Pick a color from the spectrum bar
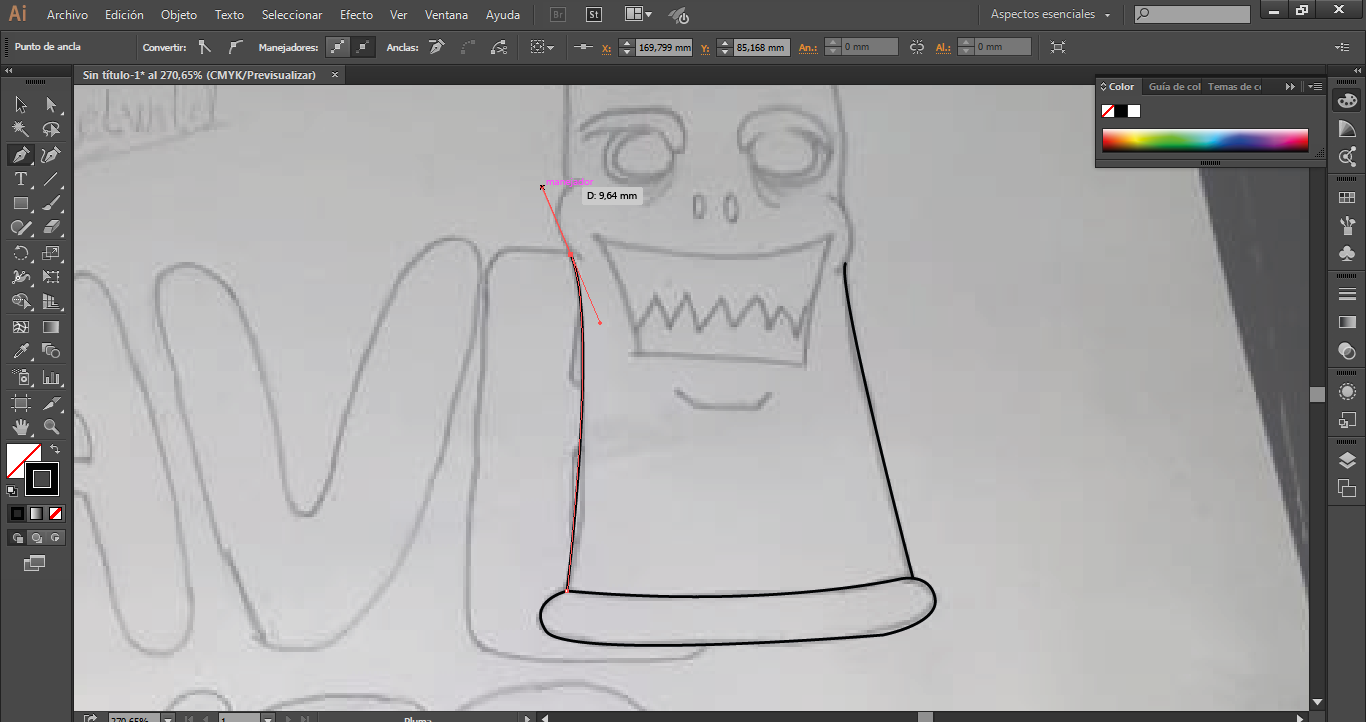This screenshot has height=722, width=1366. coord(1205,140)
